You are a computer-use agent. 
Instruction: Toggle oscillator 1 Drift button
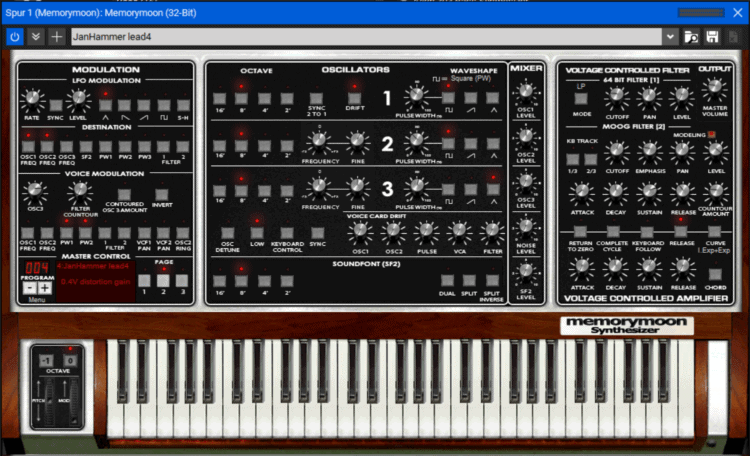click(x=354, y=99)
